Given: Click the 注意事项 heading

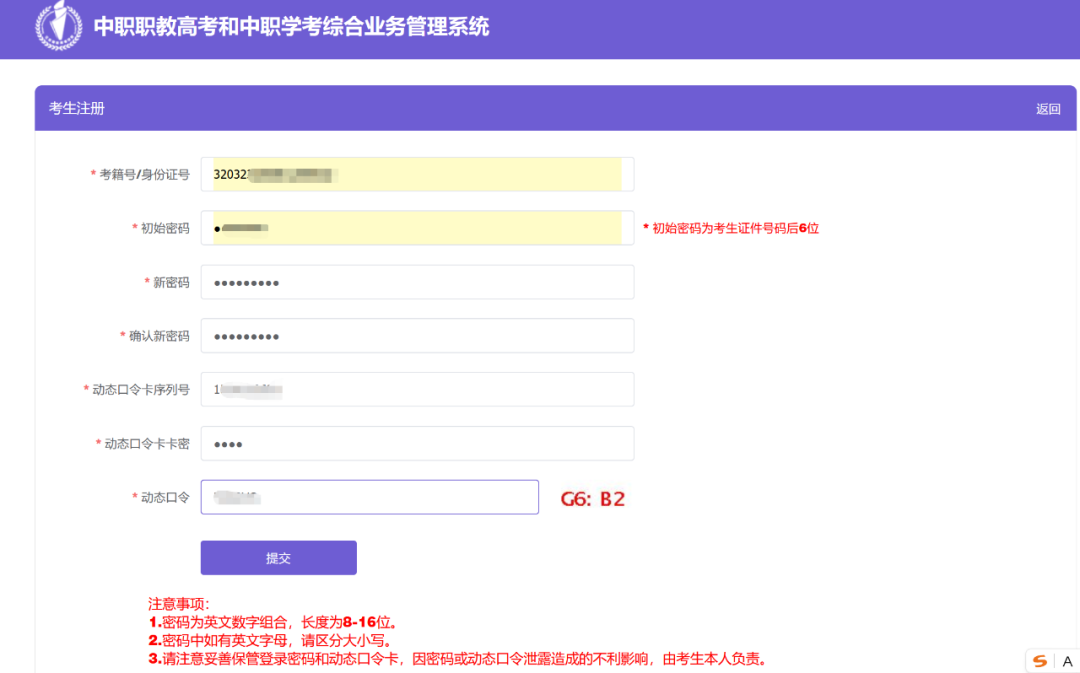Looking at the screenshot, I should (x=178, y=604).
